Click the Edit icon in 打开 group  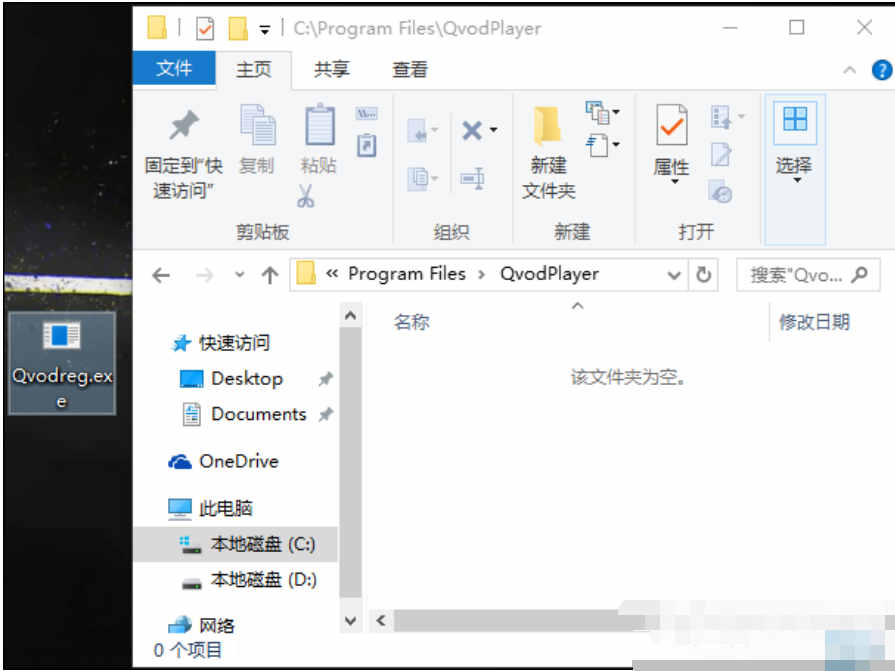click(x=720, y=155)
